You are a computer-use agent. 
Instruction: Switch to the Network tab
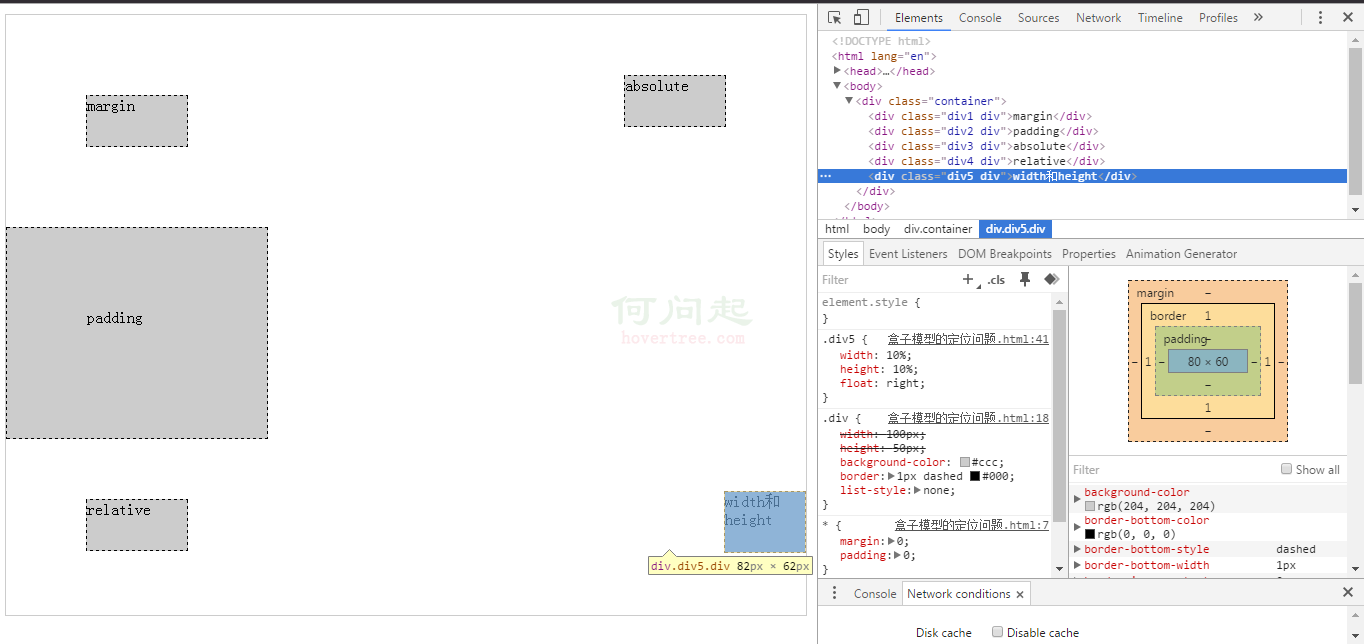(x=1098, y=18)
